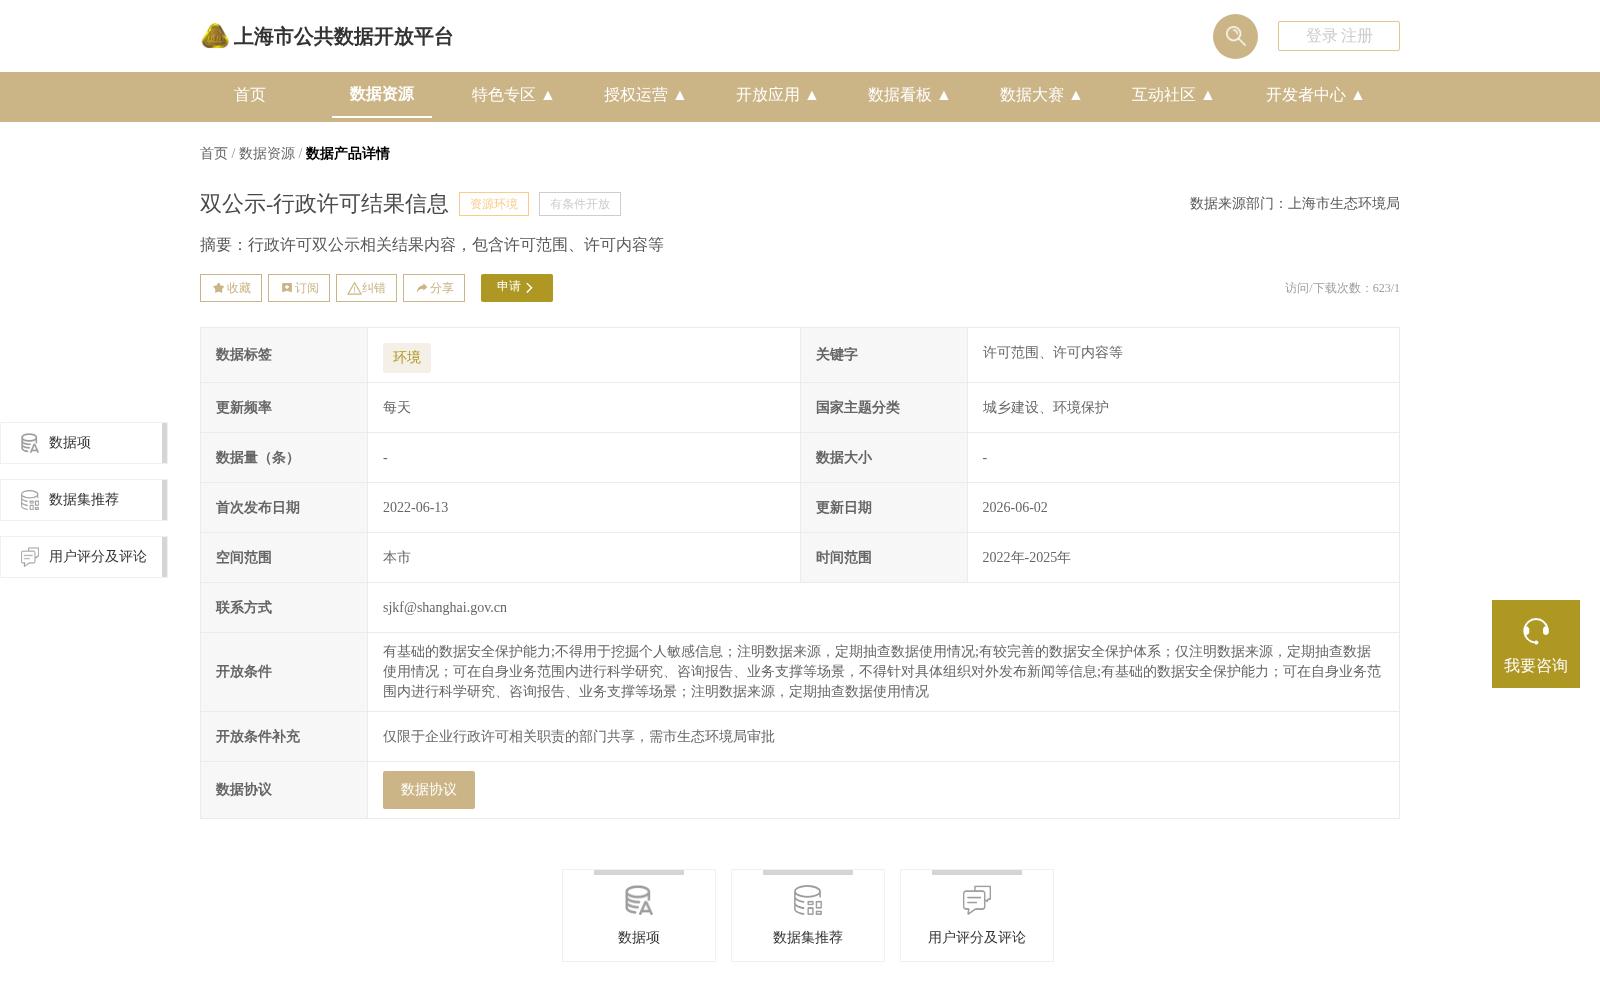Screen dimensions: 1600x1000
Task: Click the 资源环境 category tag
Action: (494, 204)
